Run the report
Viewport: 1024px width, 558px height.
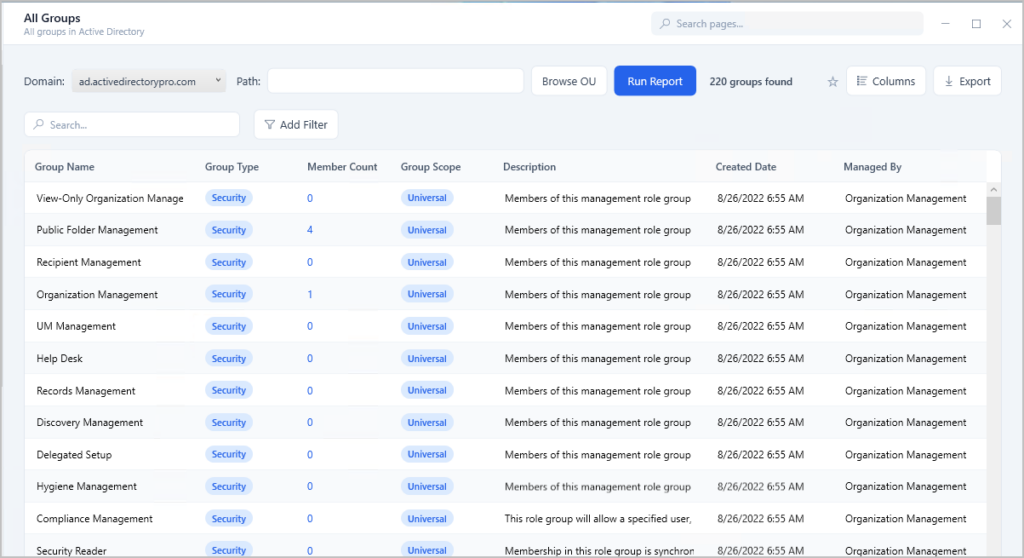tap(655, 81)
